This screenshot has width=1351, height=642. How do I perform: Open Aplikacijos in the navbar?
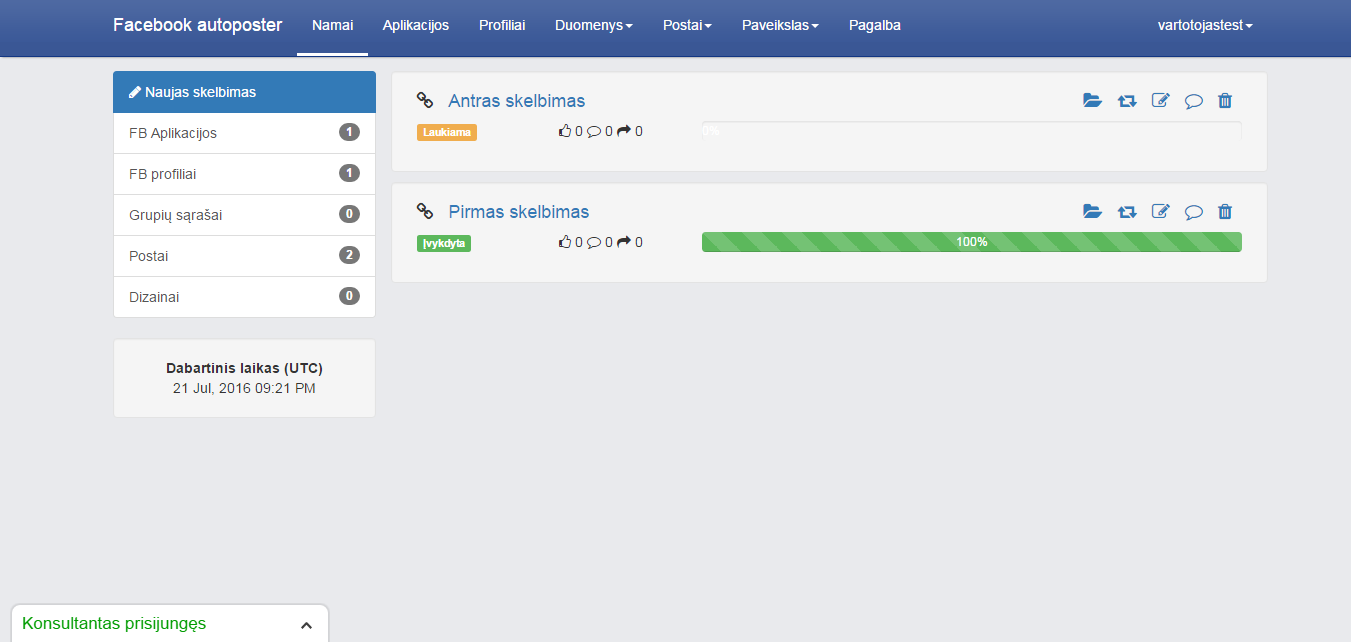416,26
